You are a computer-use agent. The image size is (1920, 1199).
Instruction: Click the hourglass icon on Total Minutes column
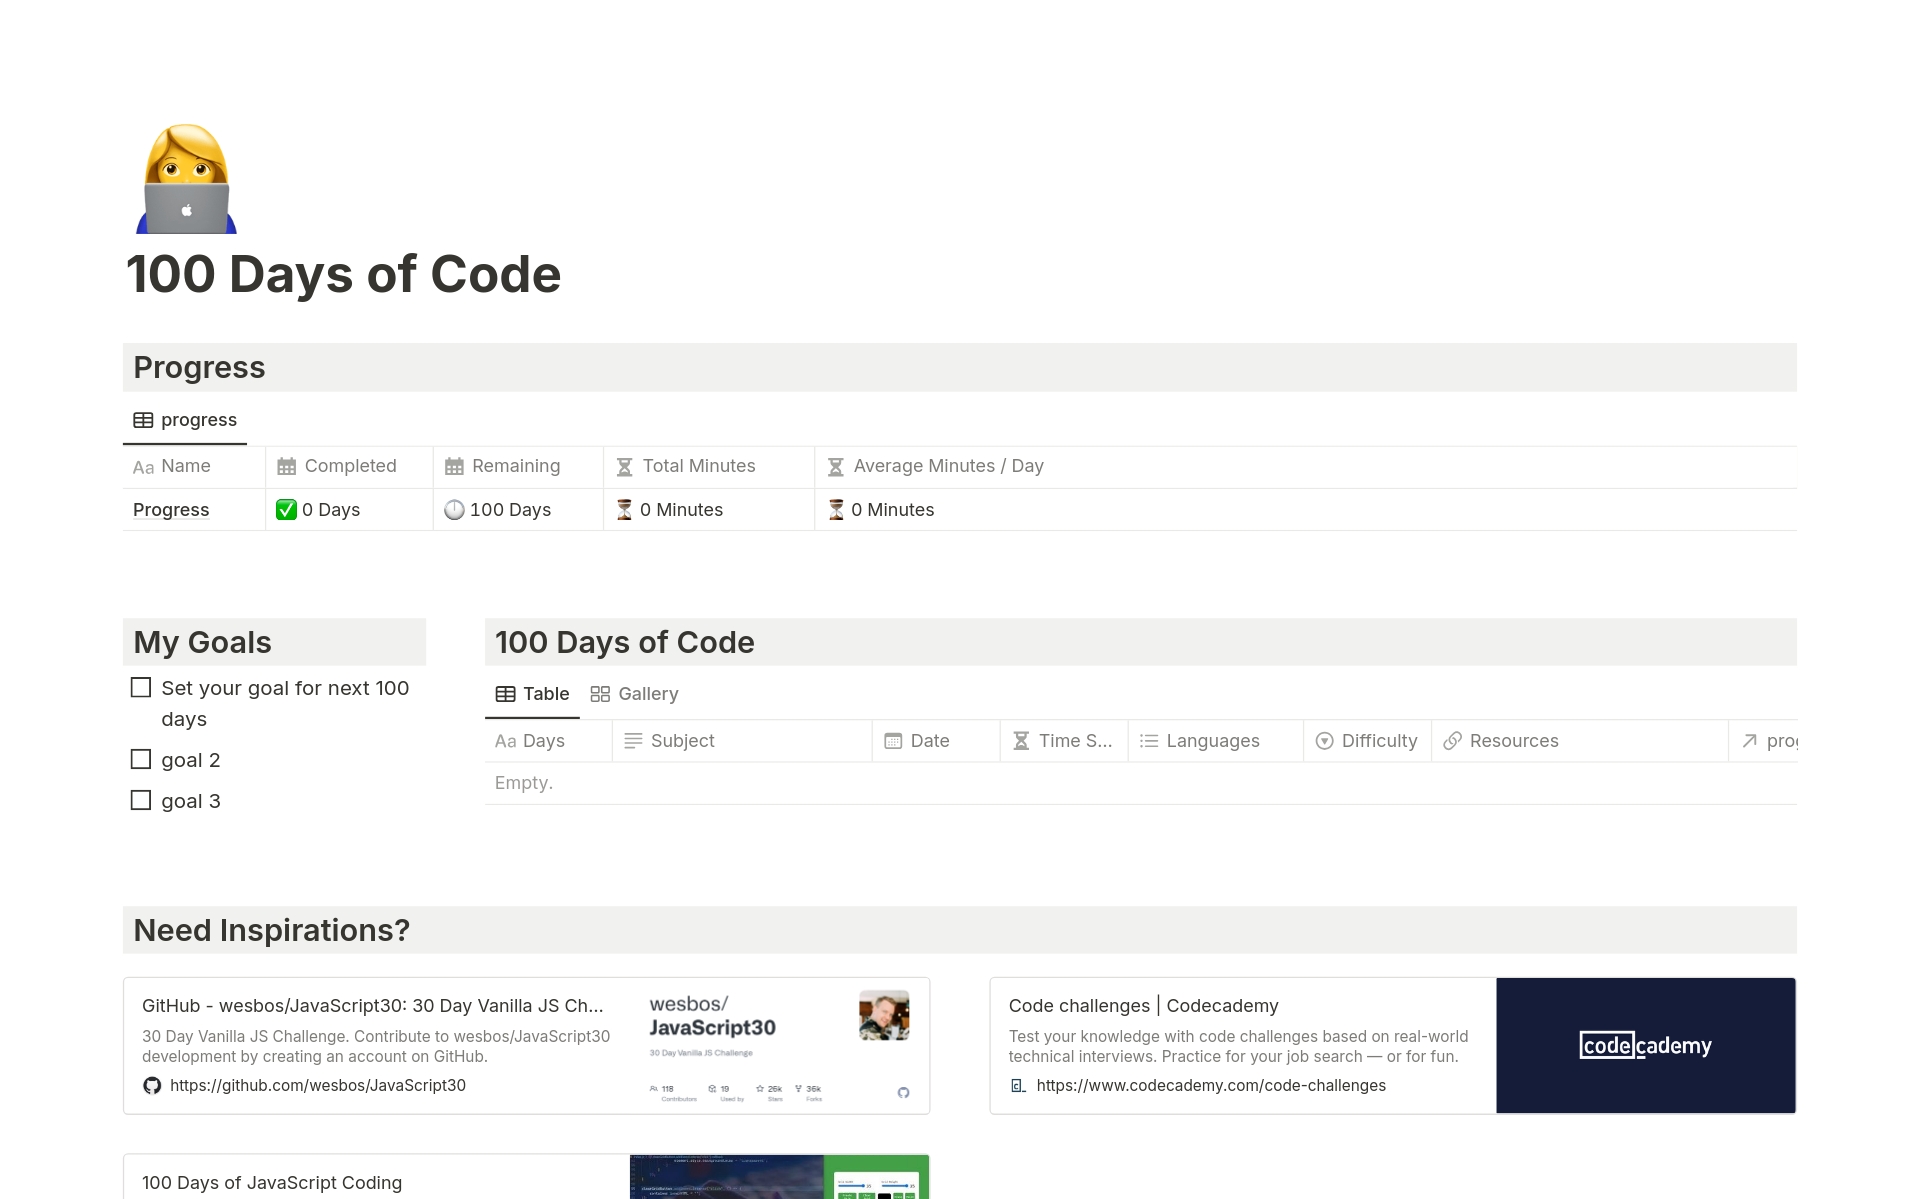coord(625,466)
